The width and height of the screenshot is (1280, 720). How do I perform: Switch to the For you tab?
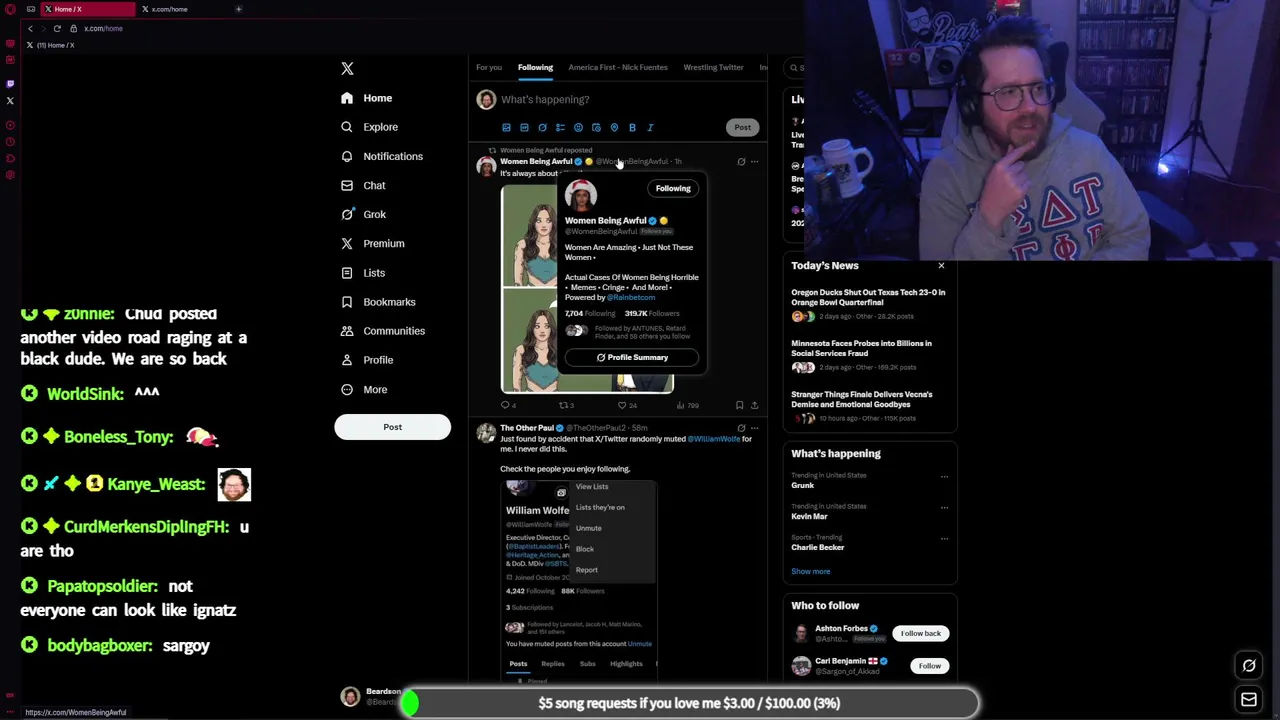pos(489,67)
